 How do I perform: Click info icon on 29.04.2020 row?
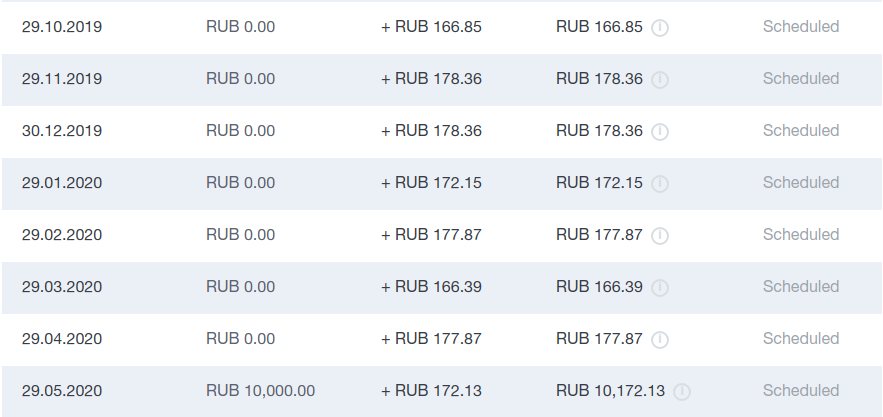tap(660, 339)
